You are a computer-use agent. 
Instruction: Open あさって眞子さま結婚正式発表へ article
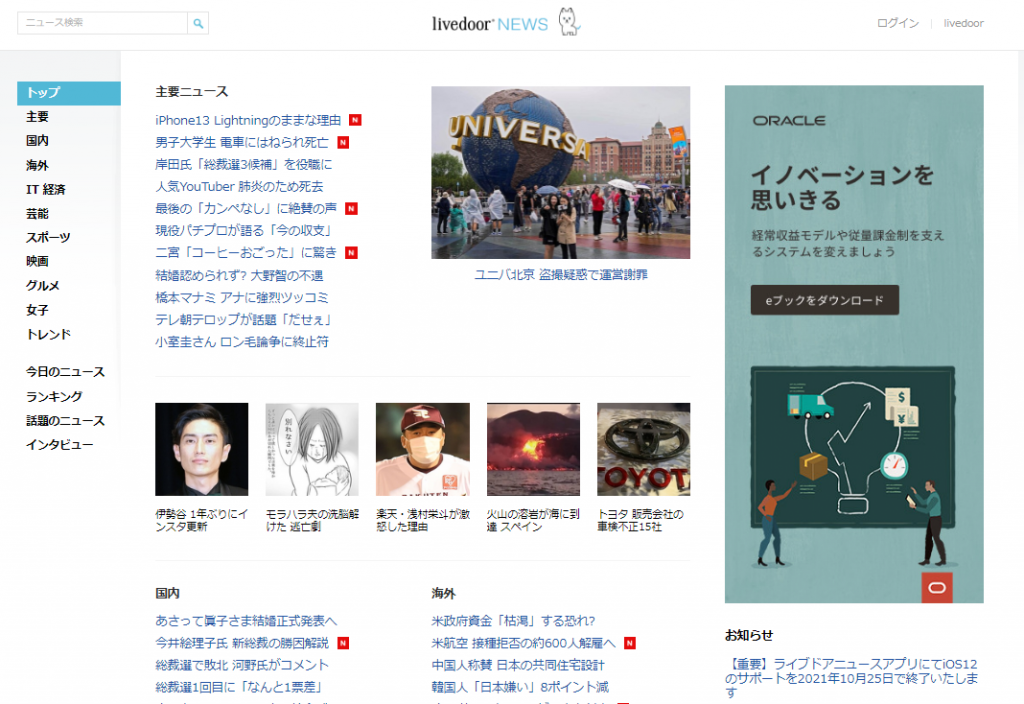click(246, 621)
